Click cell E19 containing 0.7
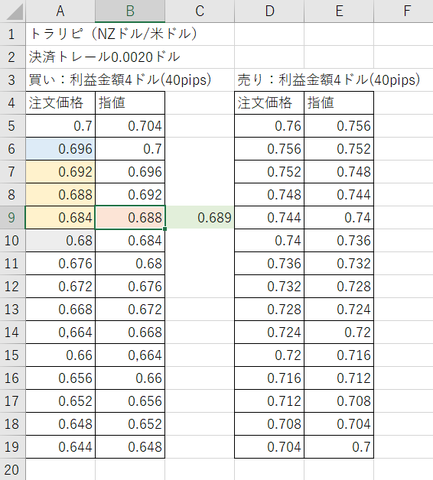 coord(339,447)
